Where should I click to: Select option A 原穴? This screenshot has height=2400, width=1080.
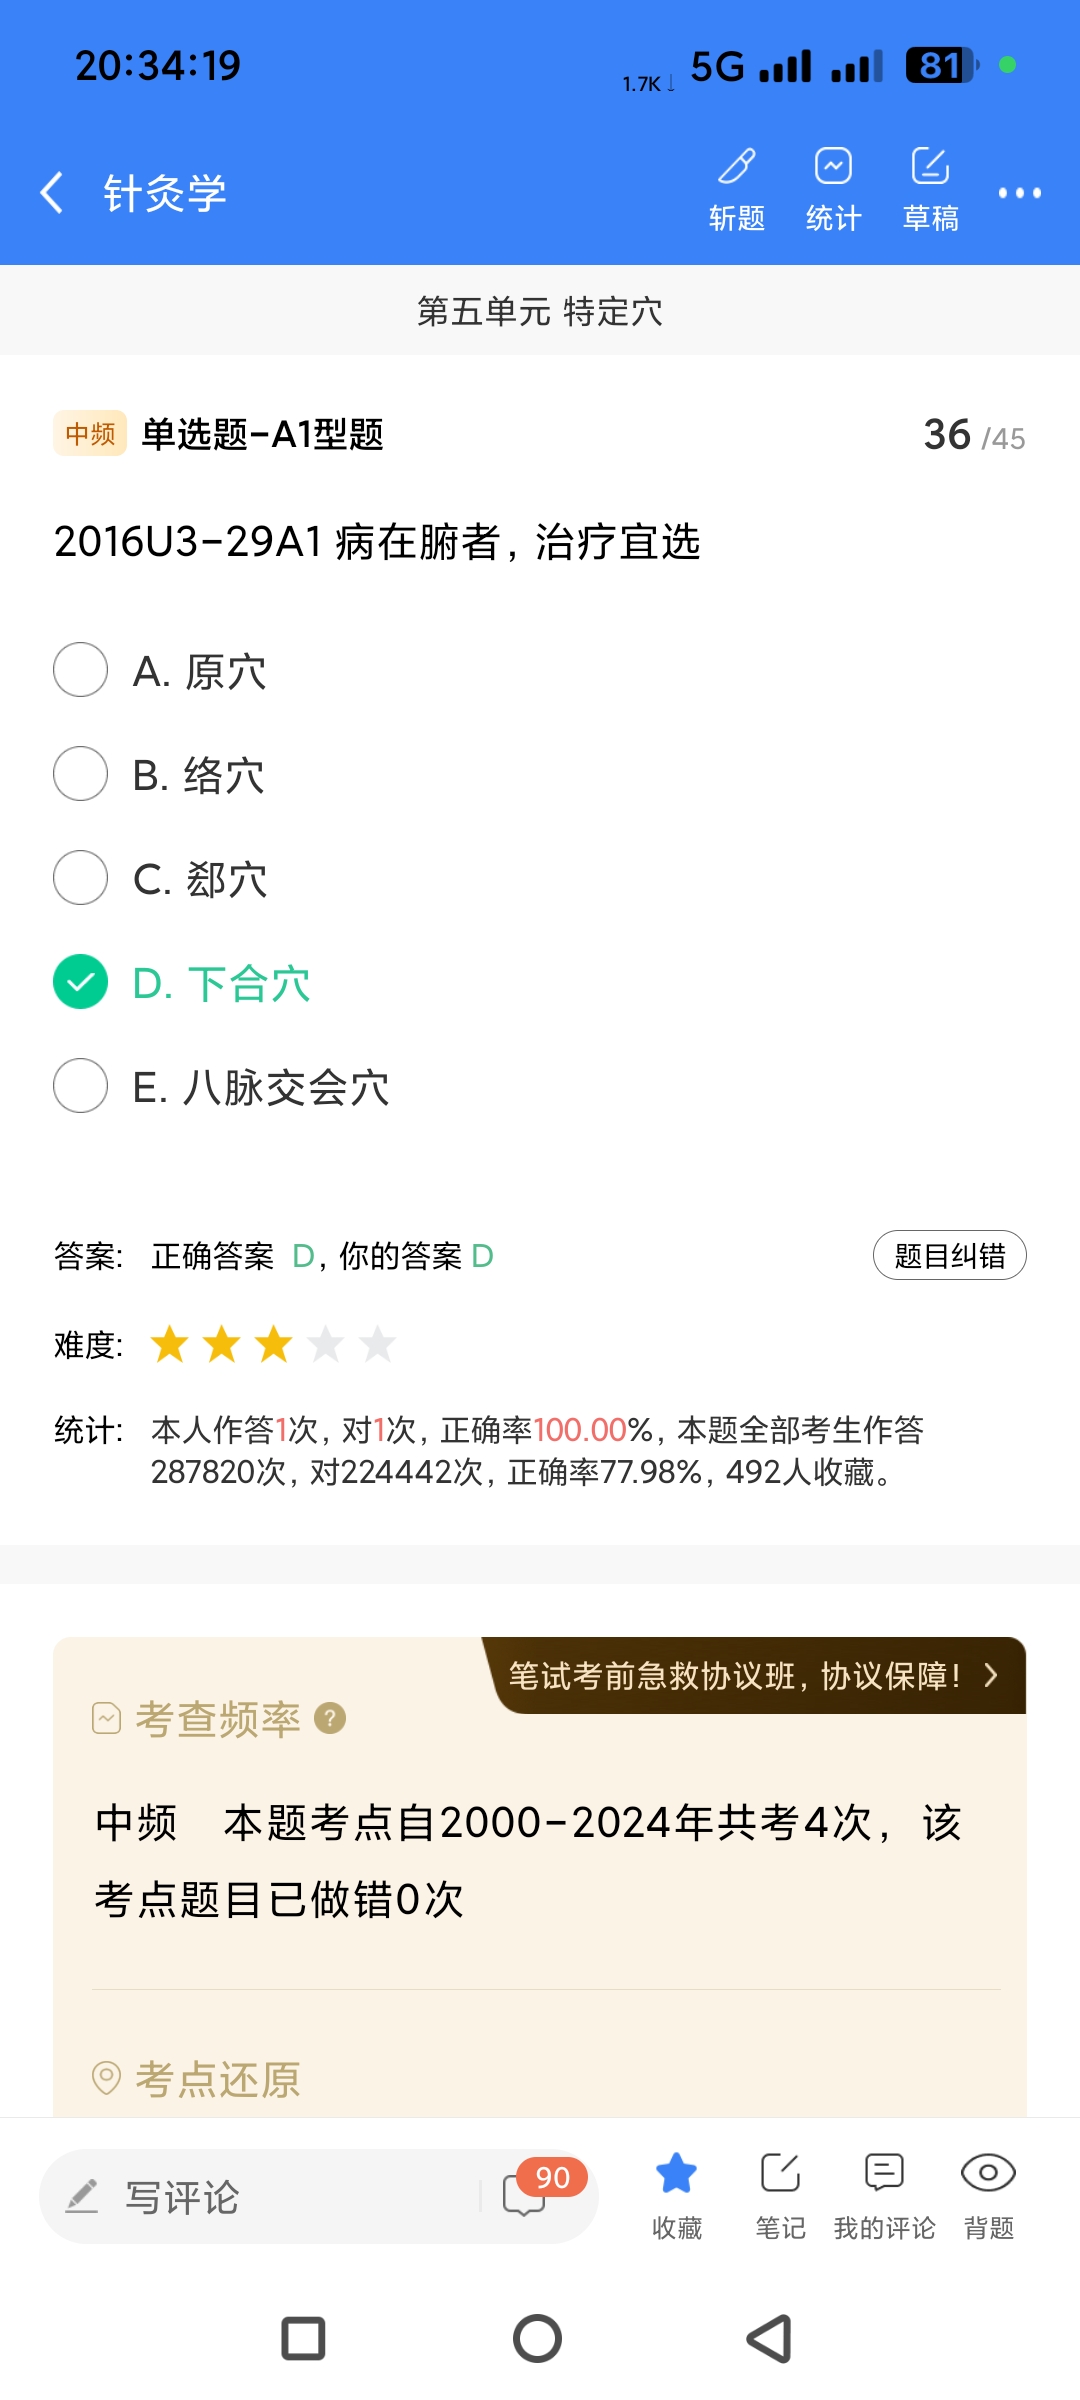tap(81, 670)
